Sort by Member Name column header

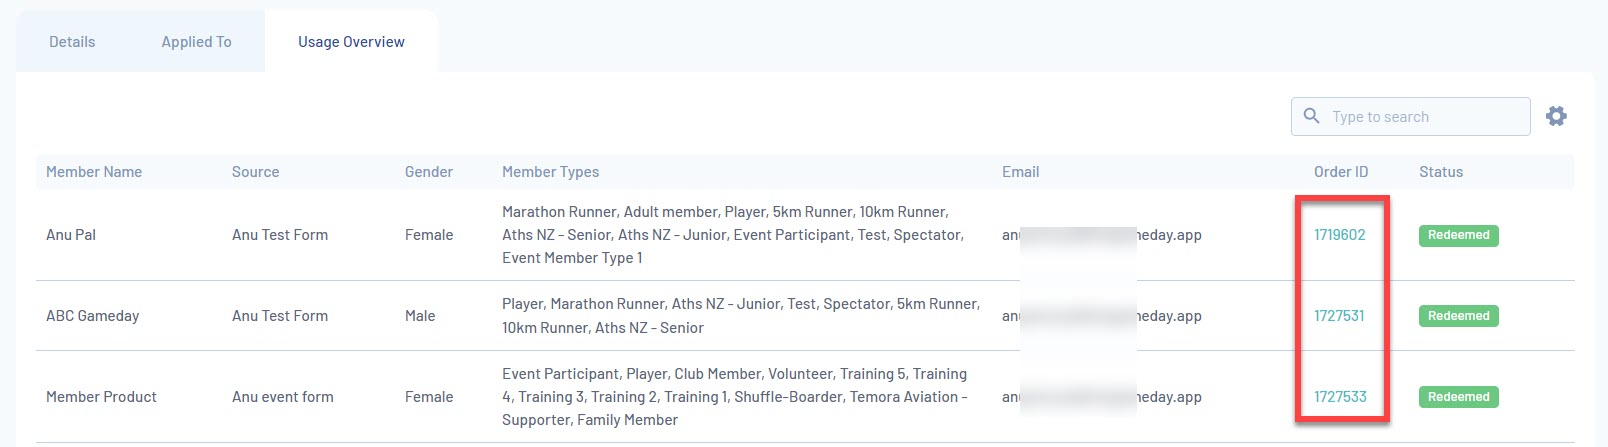point(94,172)
